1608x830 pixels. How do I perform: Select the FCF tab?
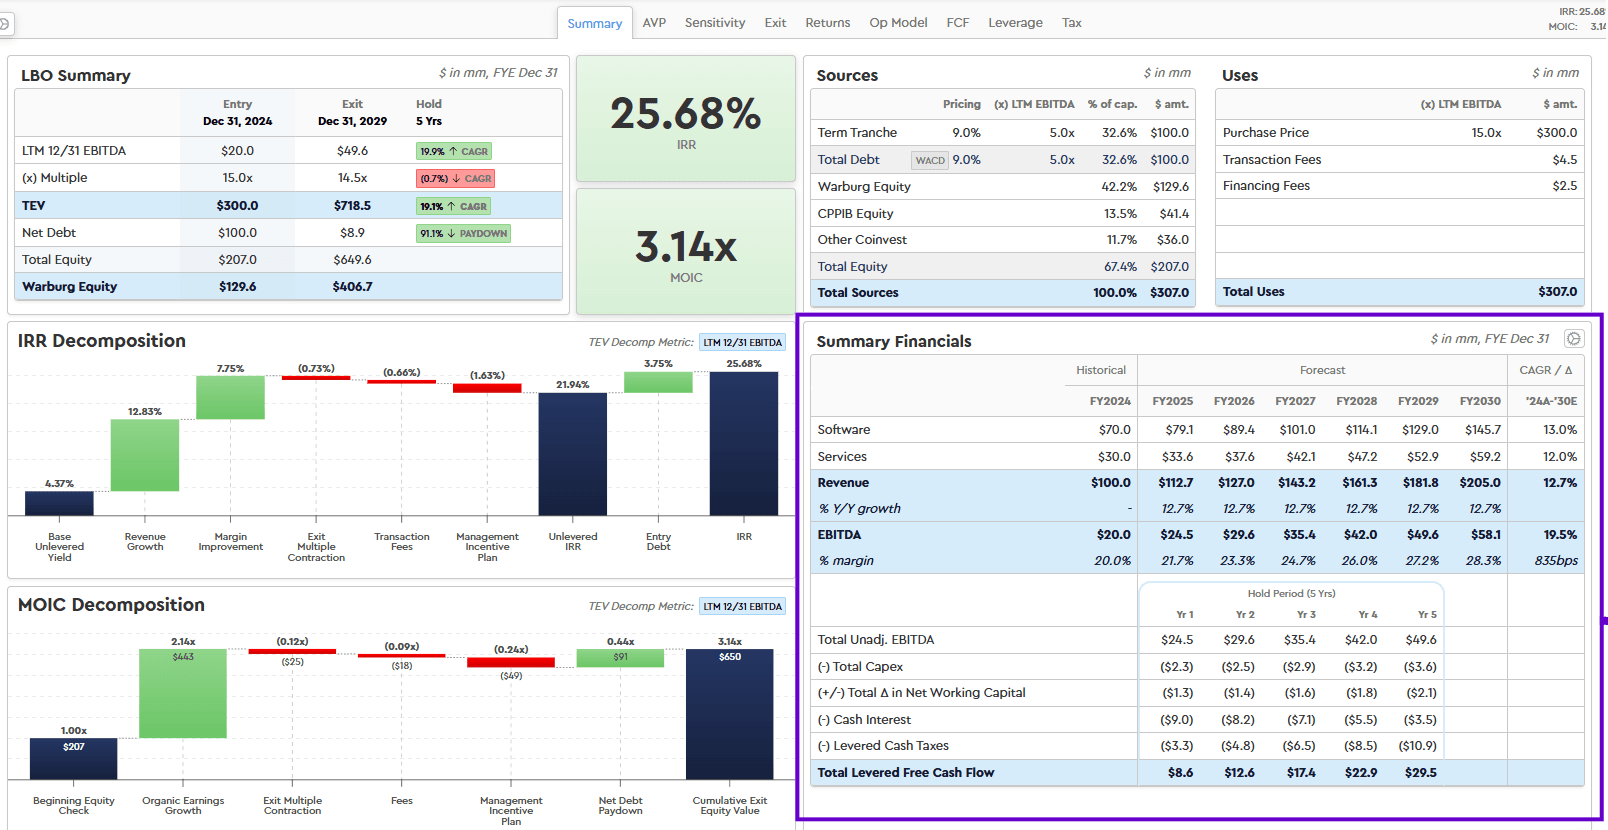point(957,23)
